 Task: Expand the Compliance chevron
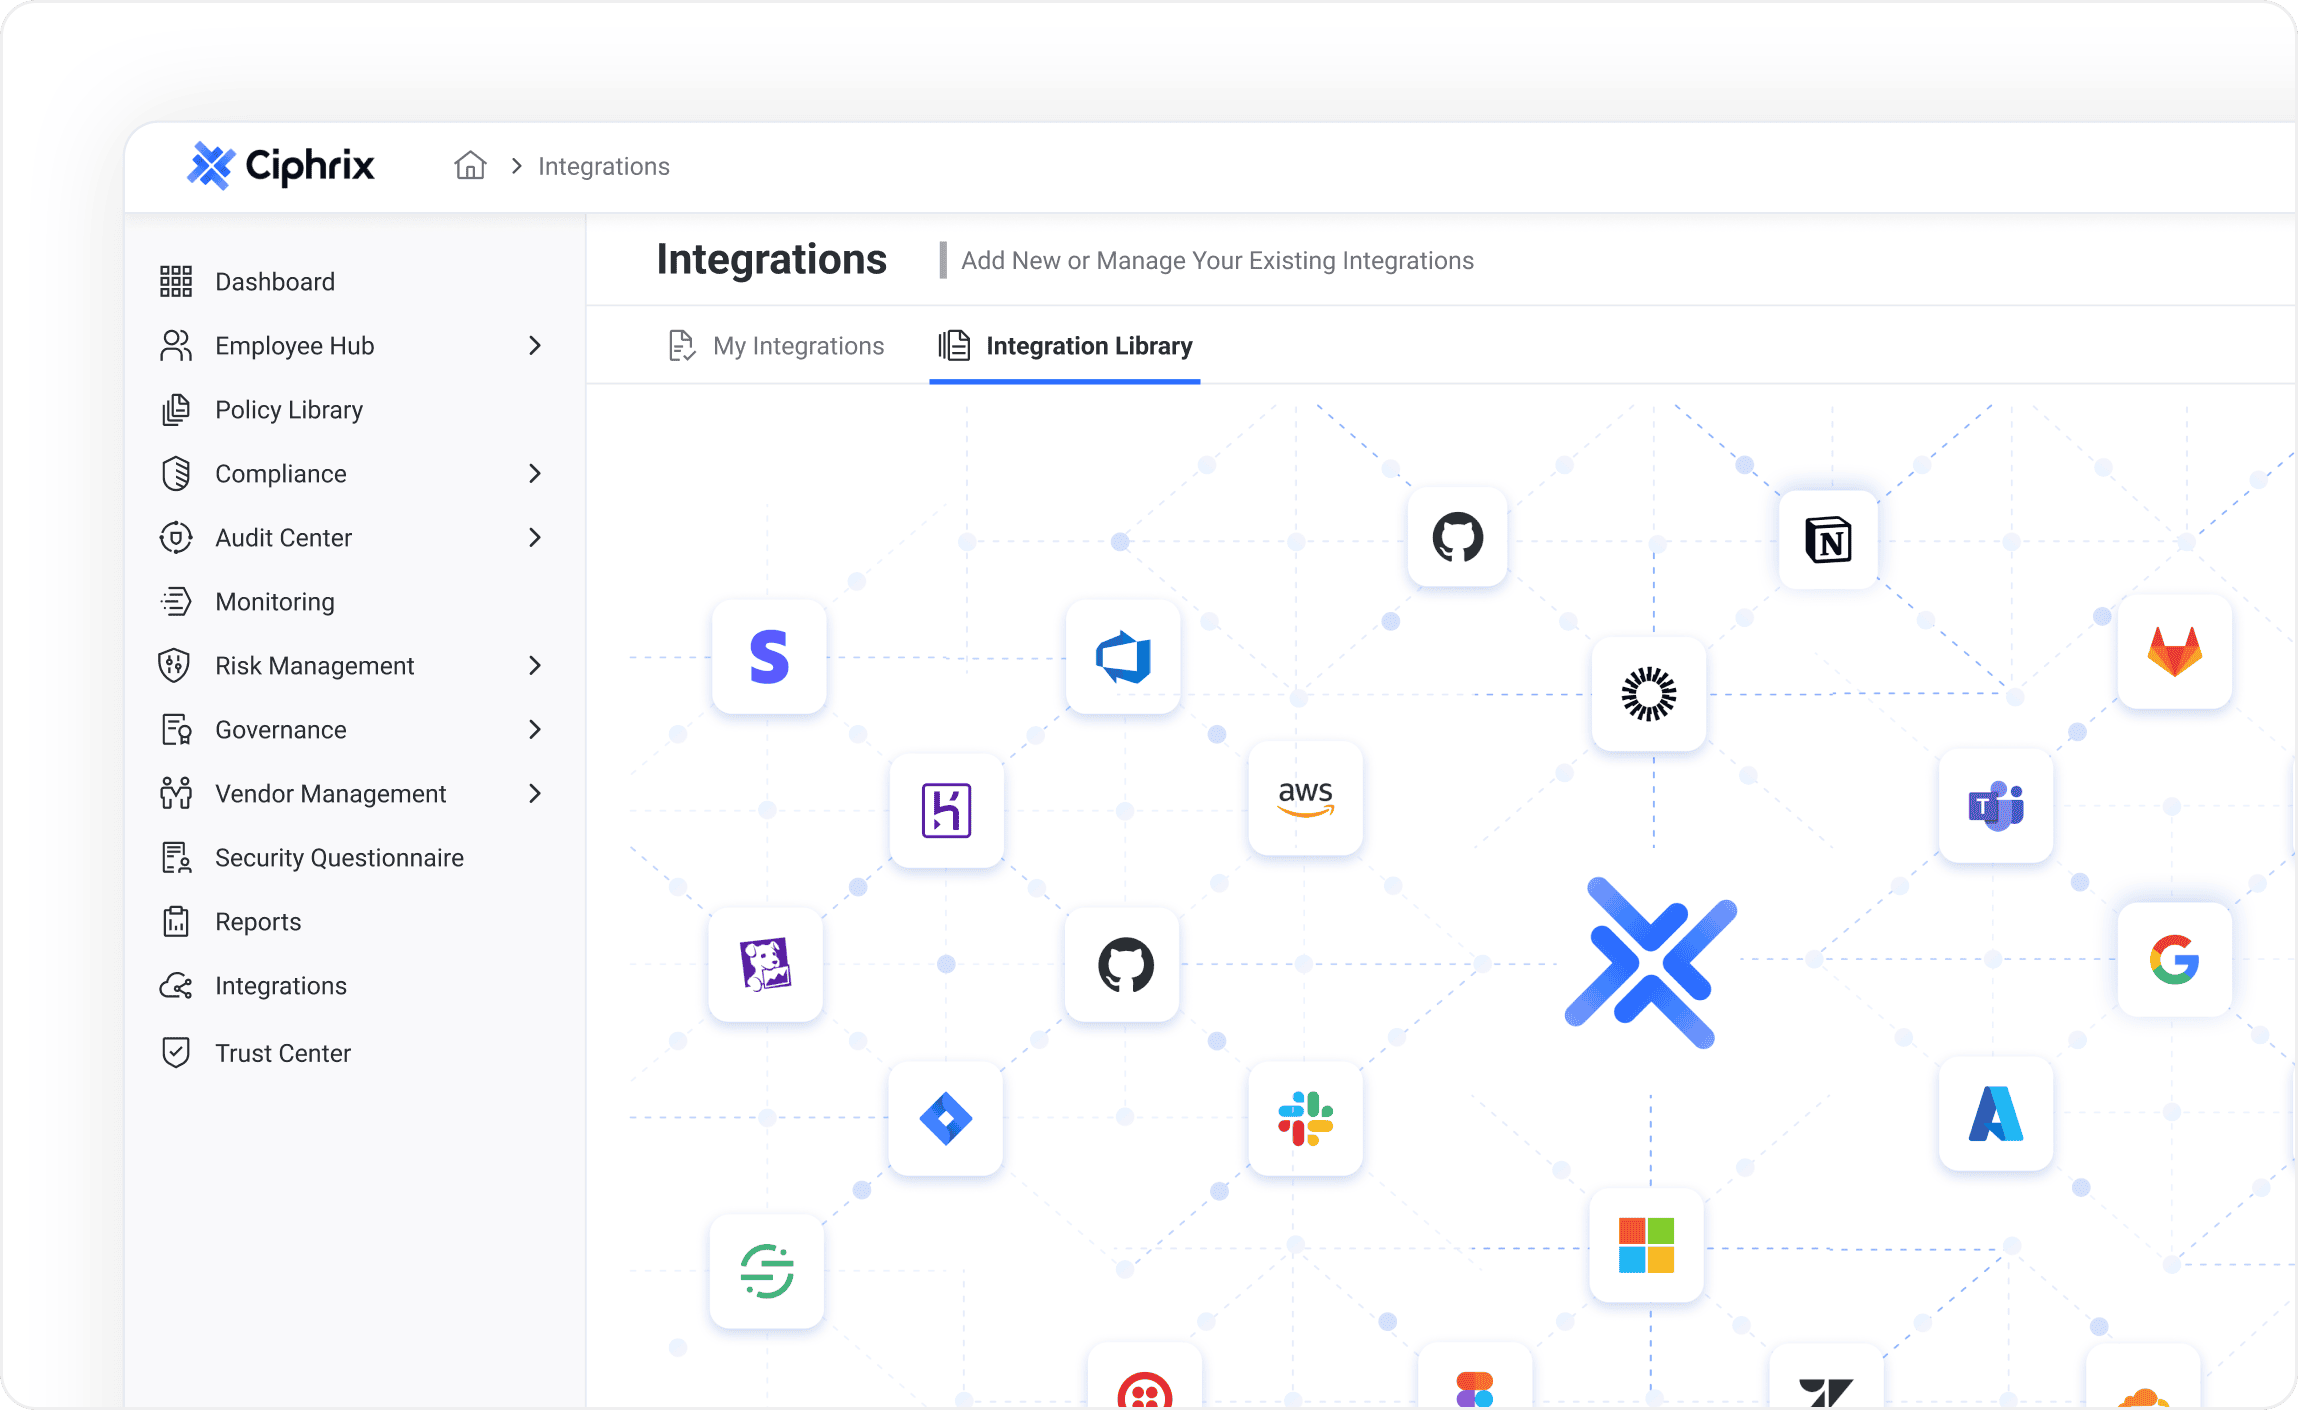click(535, 474)
